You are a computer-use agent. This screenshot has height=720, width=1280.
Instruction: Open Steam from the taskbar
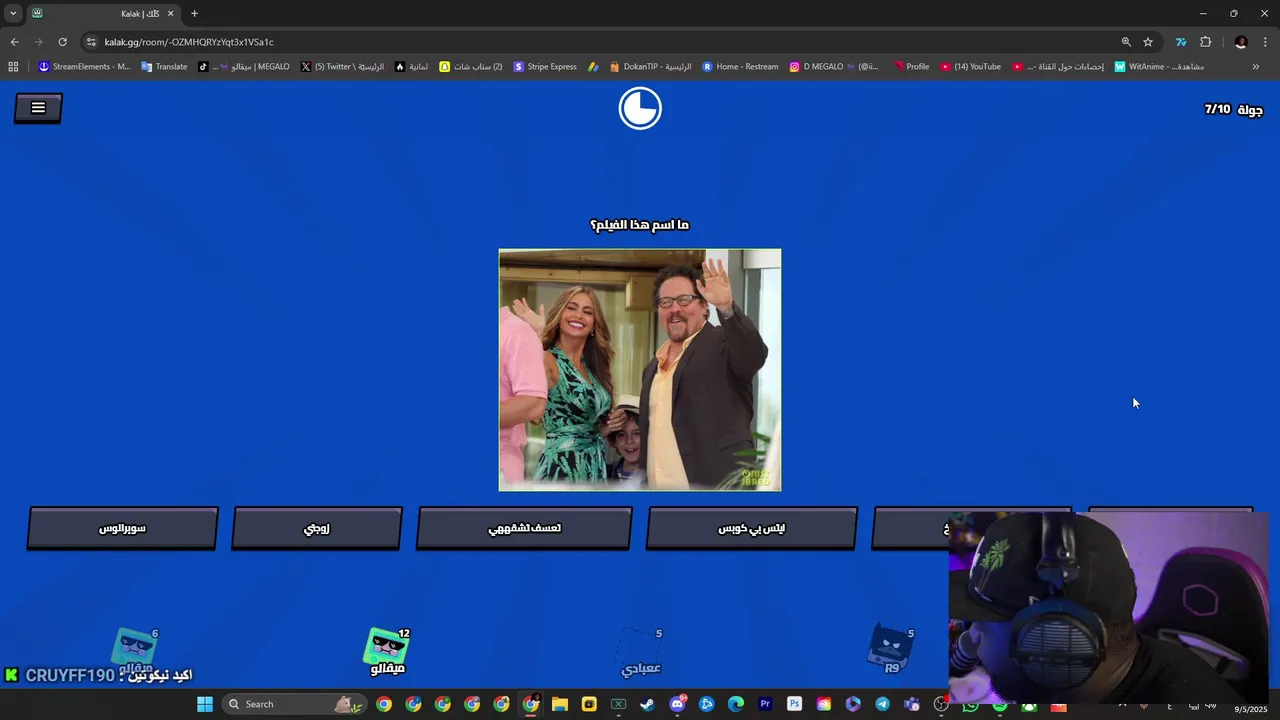(x=648, y=704)
